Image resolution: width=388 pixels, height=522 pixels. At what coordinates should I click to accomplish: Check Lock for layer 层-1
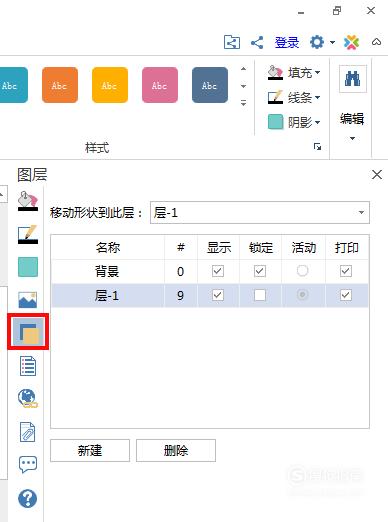pos(260,295)
